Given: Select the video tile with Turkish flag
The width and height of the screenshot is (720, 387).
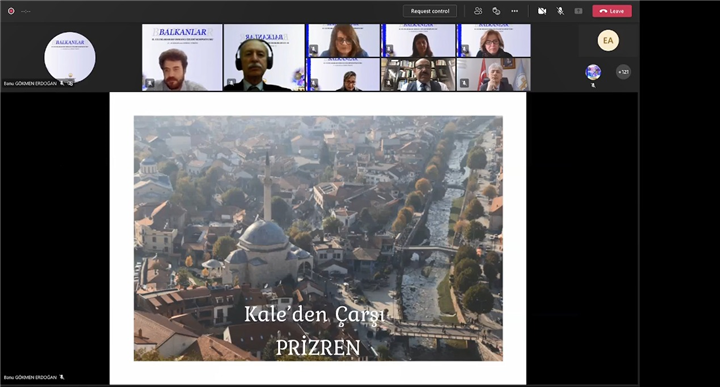Looking at the screenshot, I should pos(494,74).
